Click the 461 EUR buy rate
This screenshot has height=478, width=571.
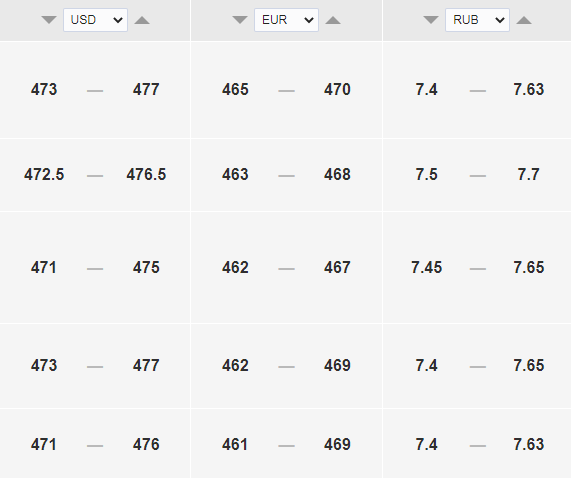click(235, 445)
